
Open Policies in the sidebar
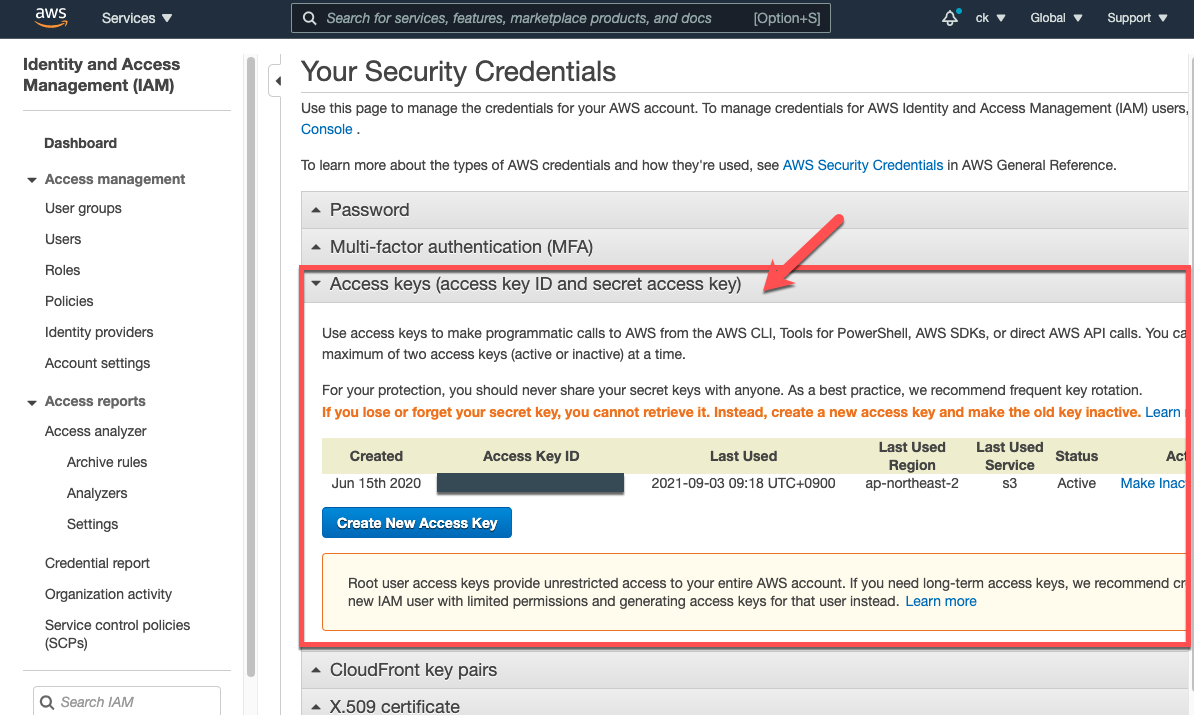pyautogui.click(x=69, y=301)
